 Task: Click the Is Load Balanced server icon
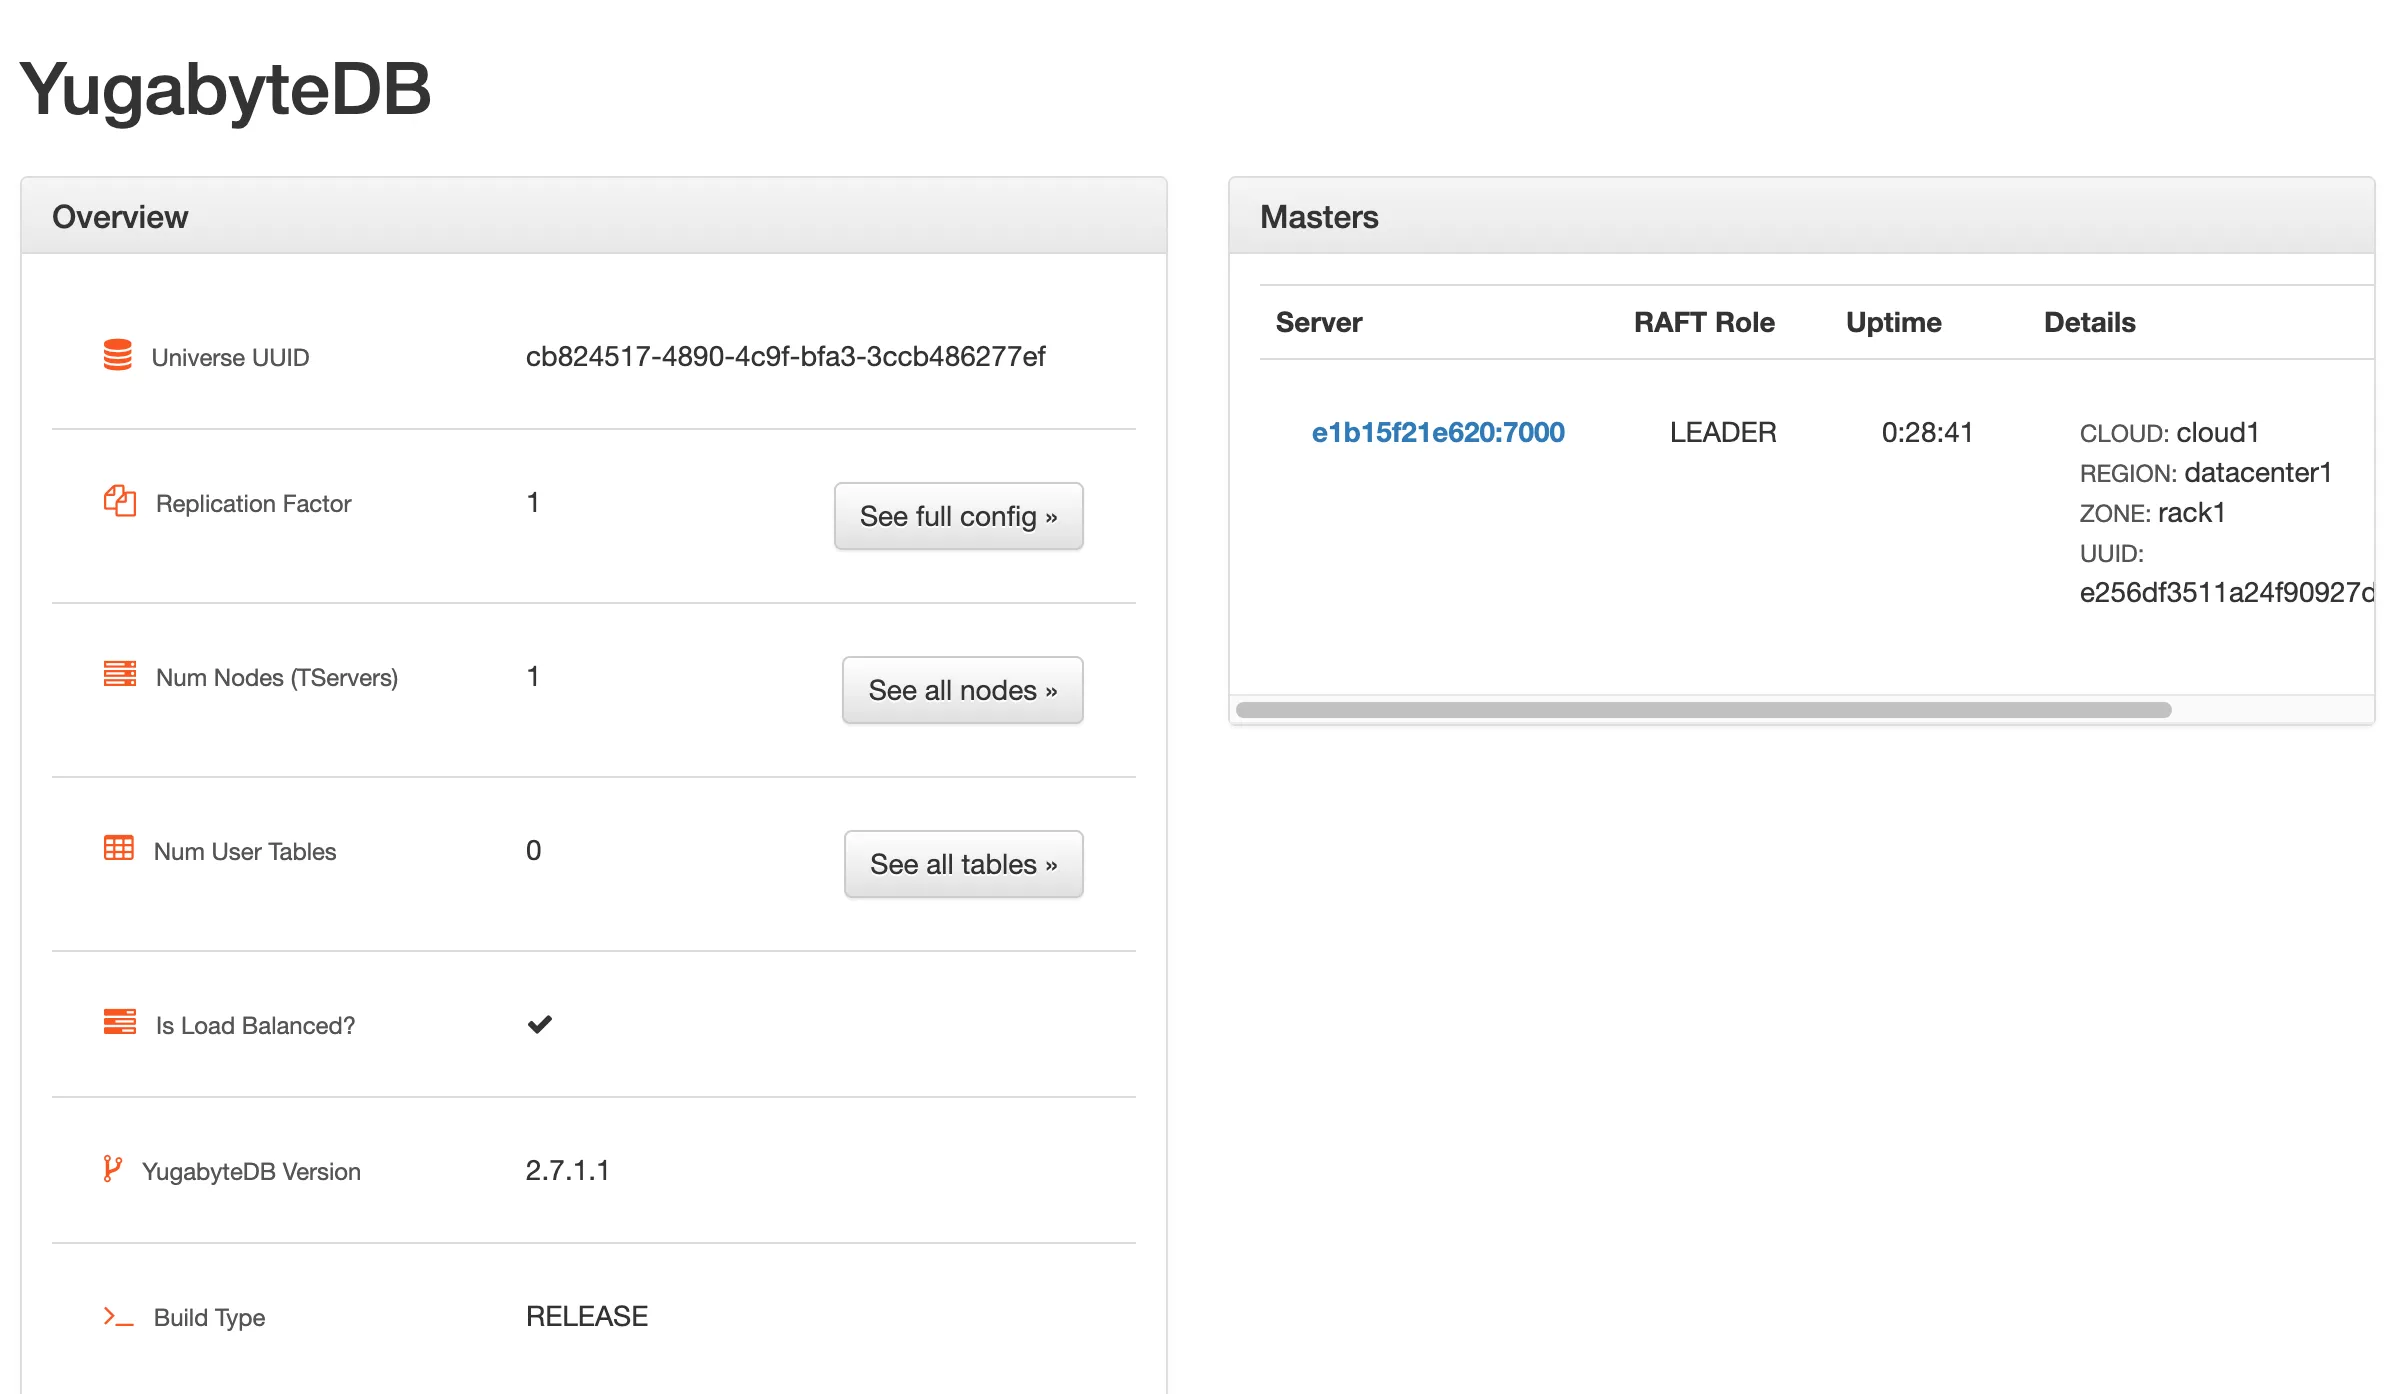pyautogui.click(x=119, y=1022)
